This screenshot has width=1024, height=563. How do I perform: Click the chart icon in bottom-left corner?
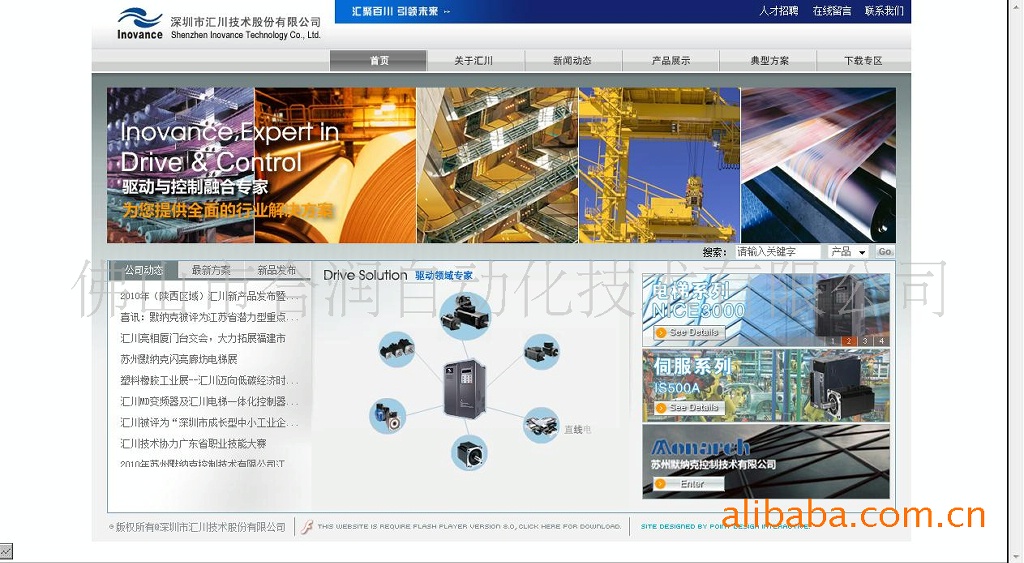tap(6, 551)
